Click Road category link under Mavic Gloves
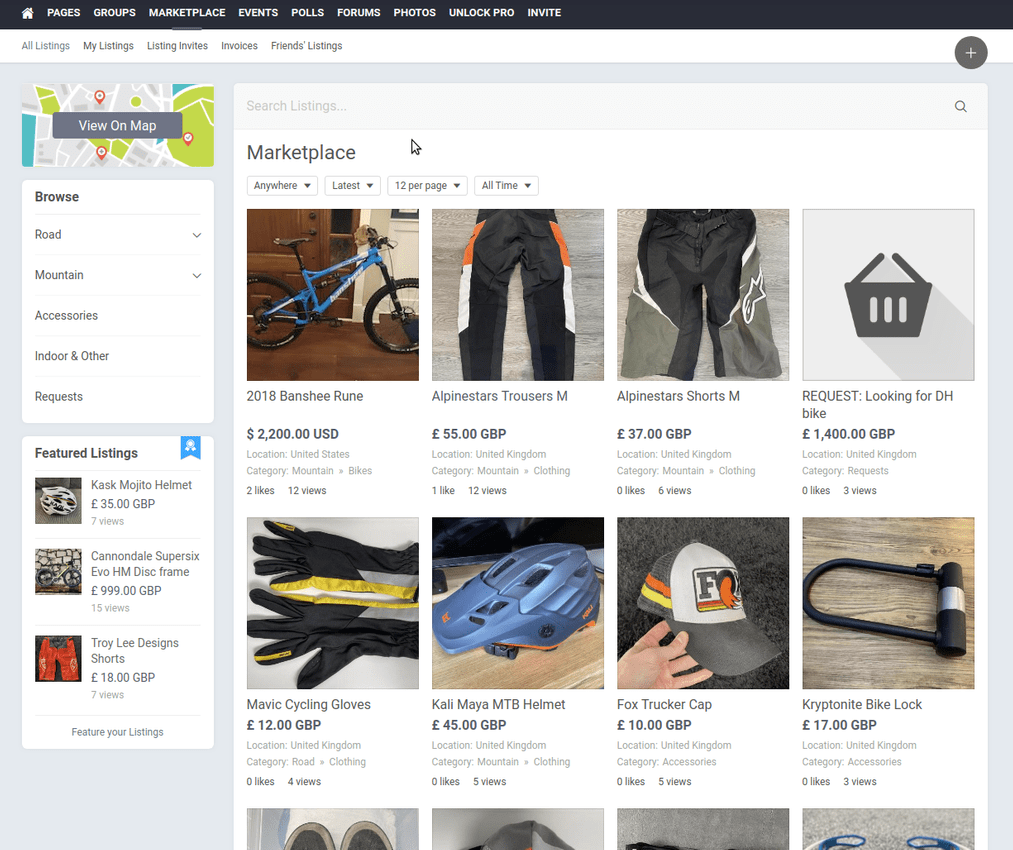The image size is (1013, 850). (303, 762)
